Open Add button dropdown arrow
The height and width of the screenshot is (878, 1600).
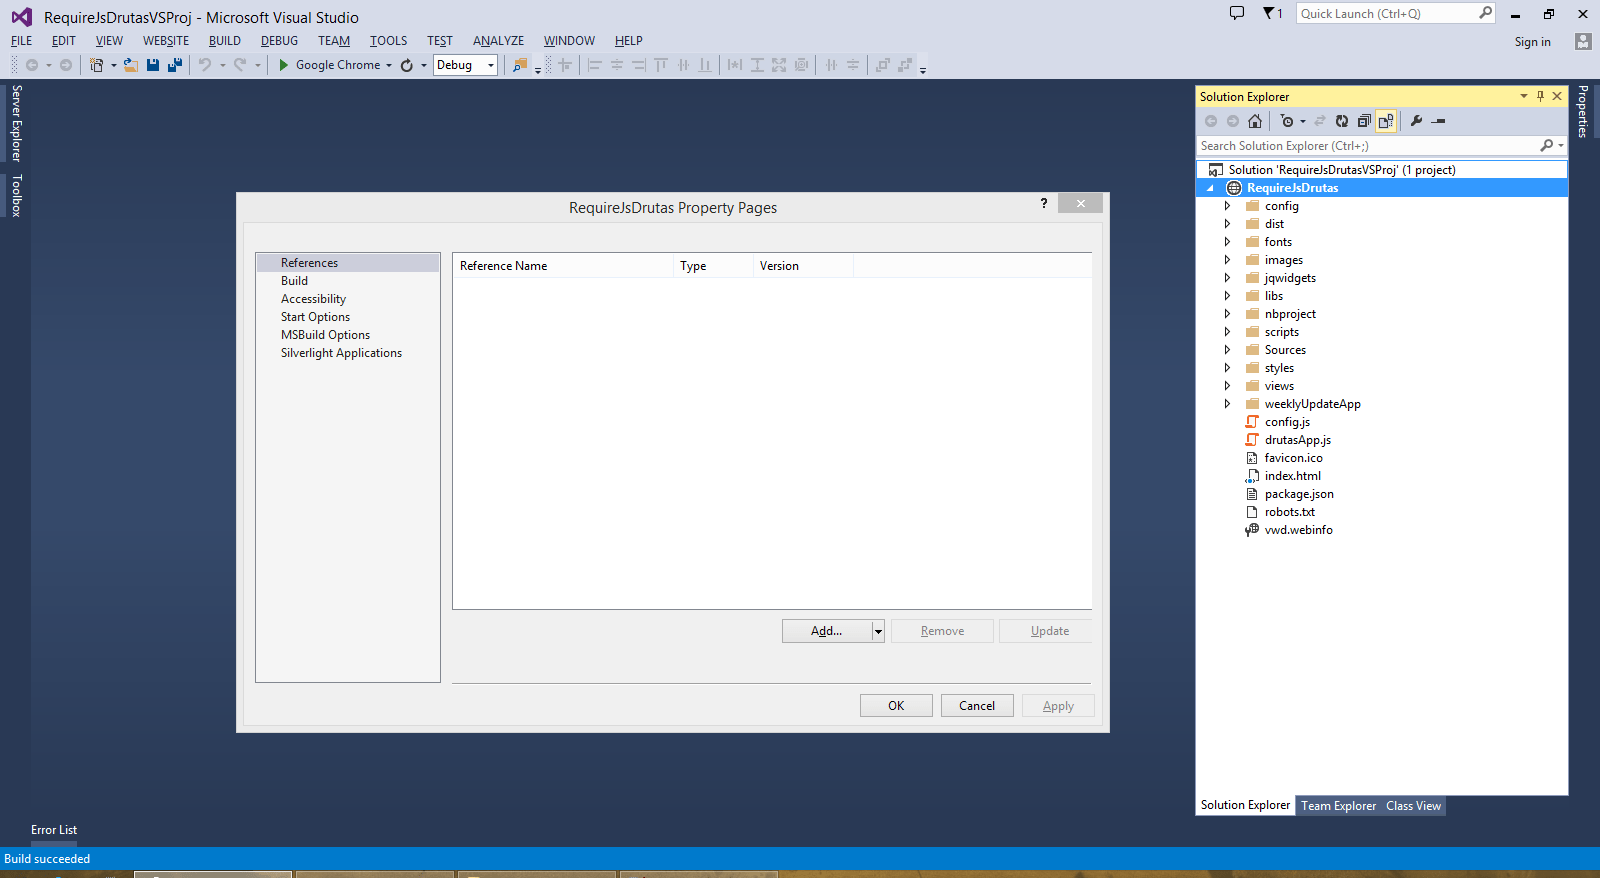coord(878,631)
